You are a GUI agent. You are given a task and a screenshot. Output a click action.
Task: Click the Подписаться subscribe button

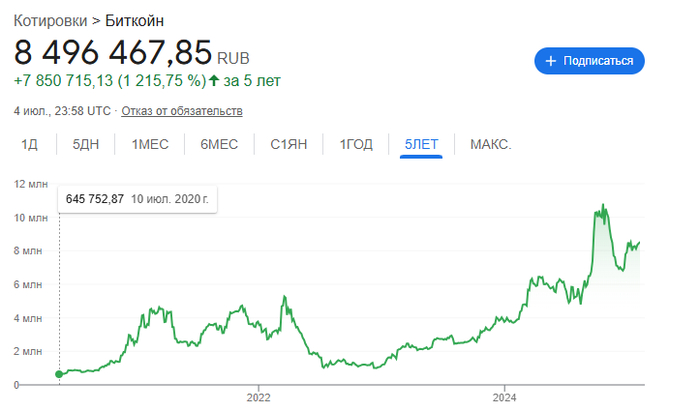tap(589, 61)
